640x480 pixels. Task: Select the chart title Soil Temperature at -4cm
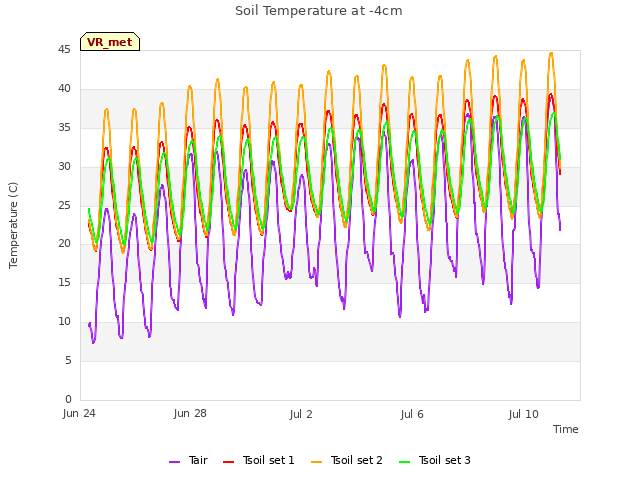point(319,11)
